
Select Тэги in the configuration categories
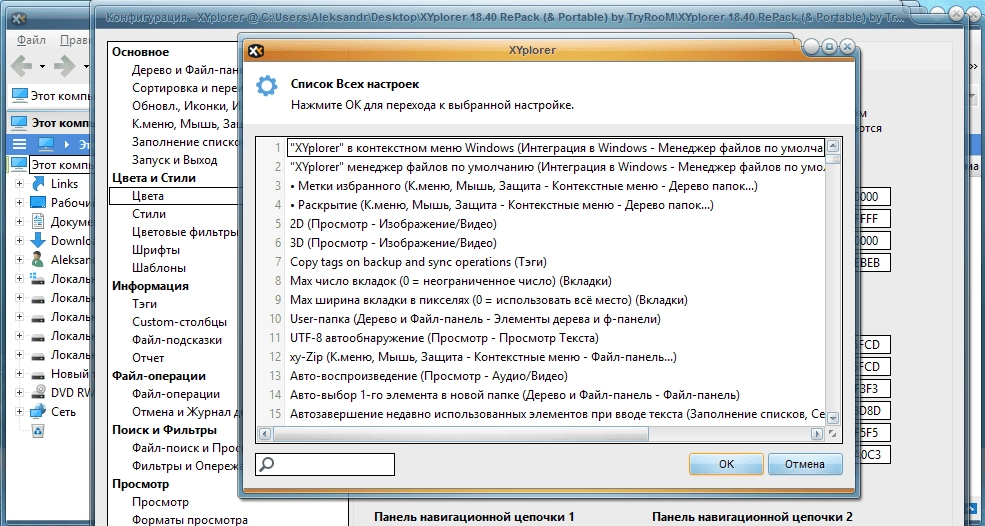[x=144, y=304]
